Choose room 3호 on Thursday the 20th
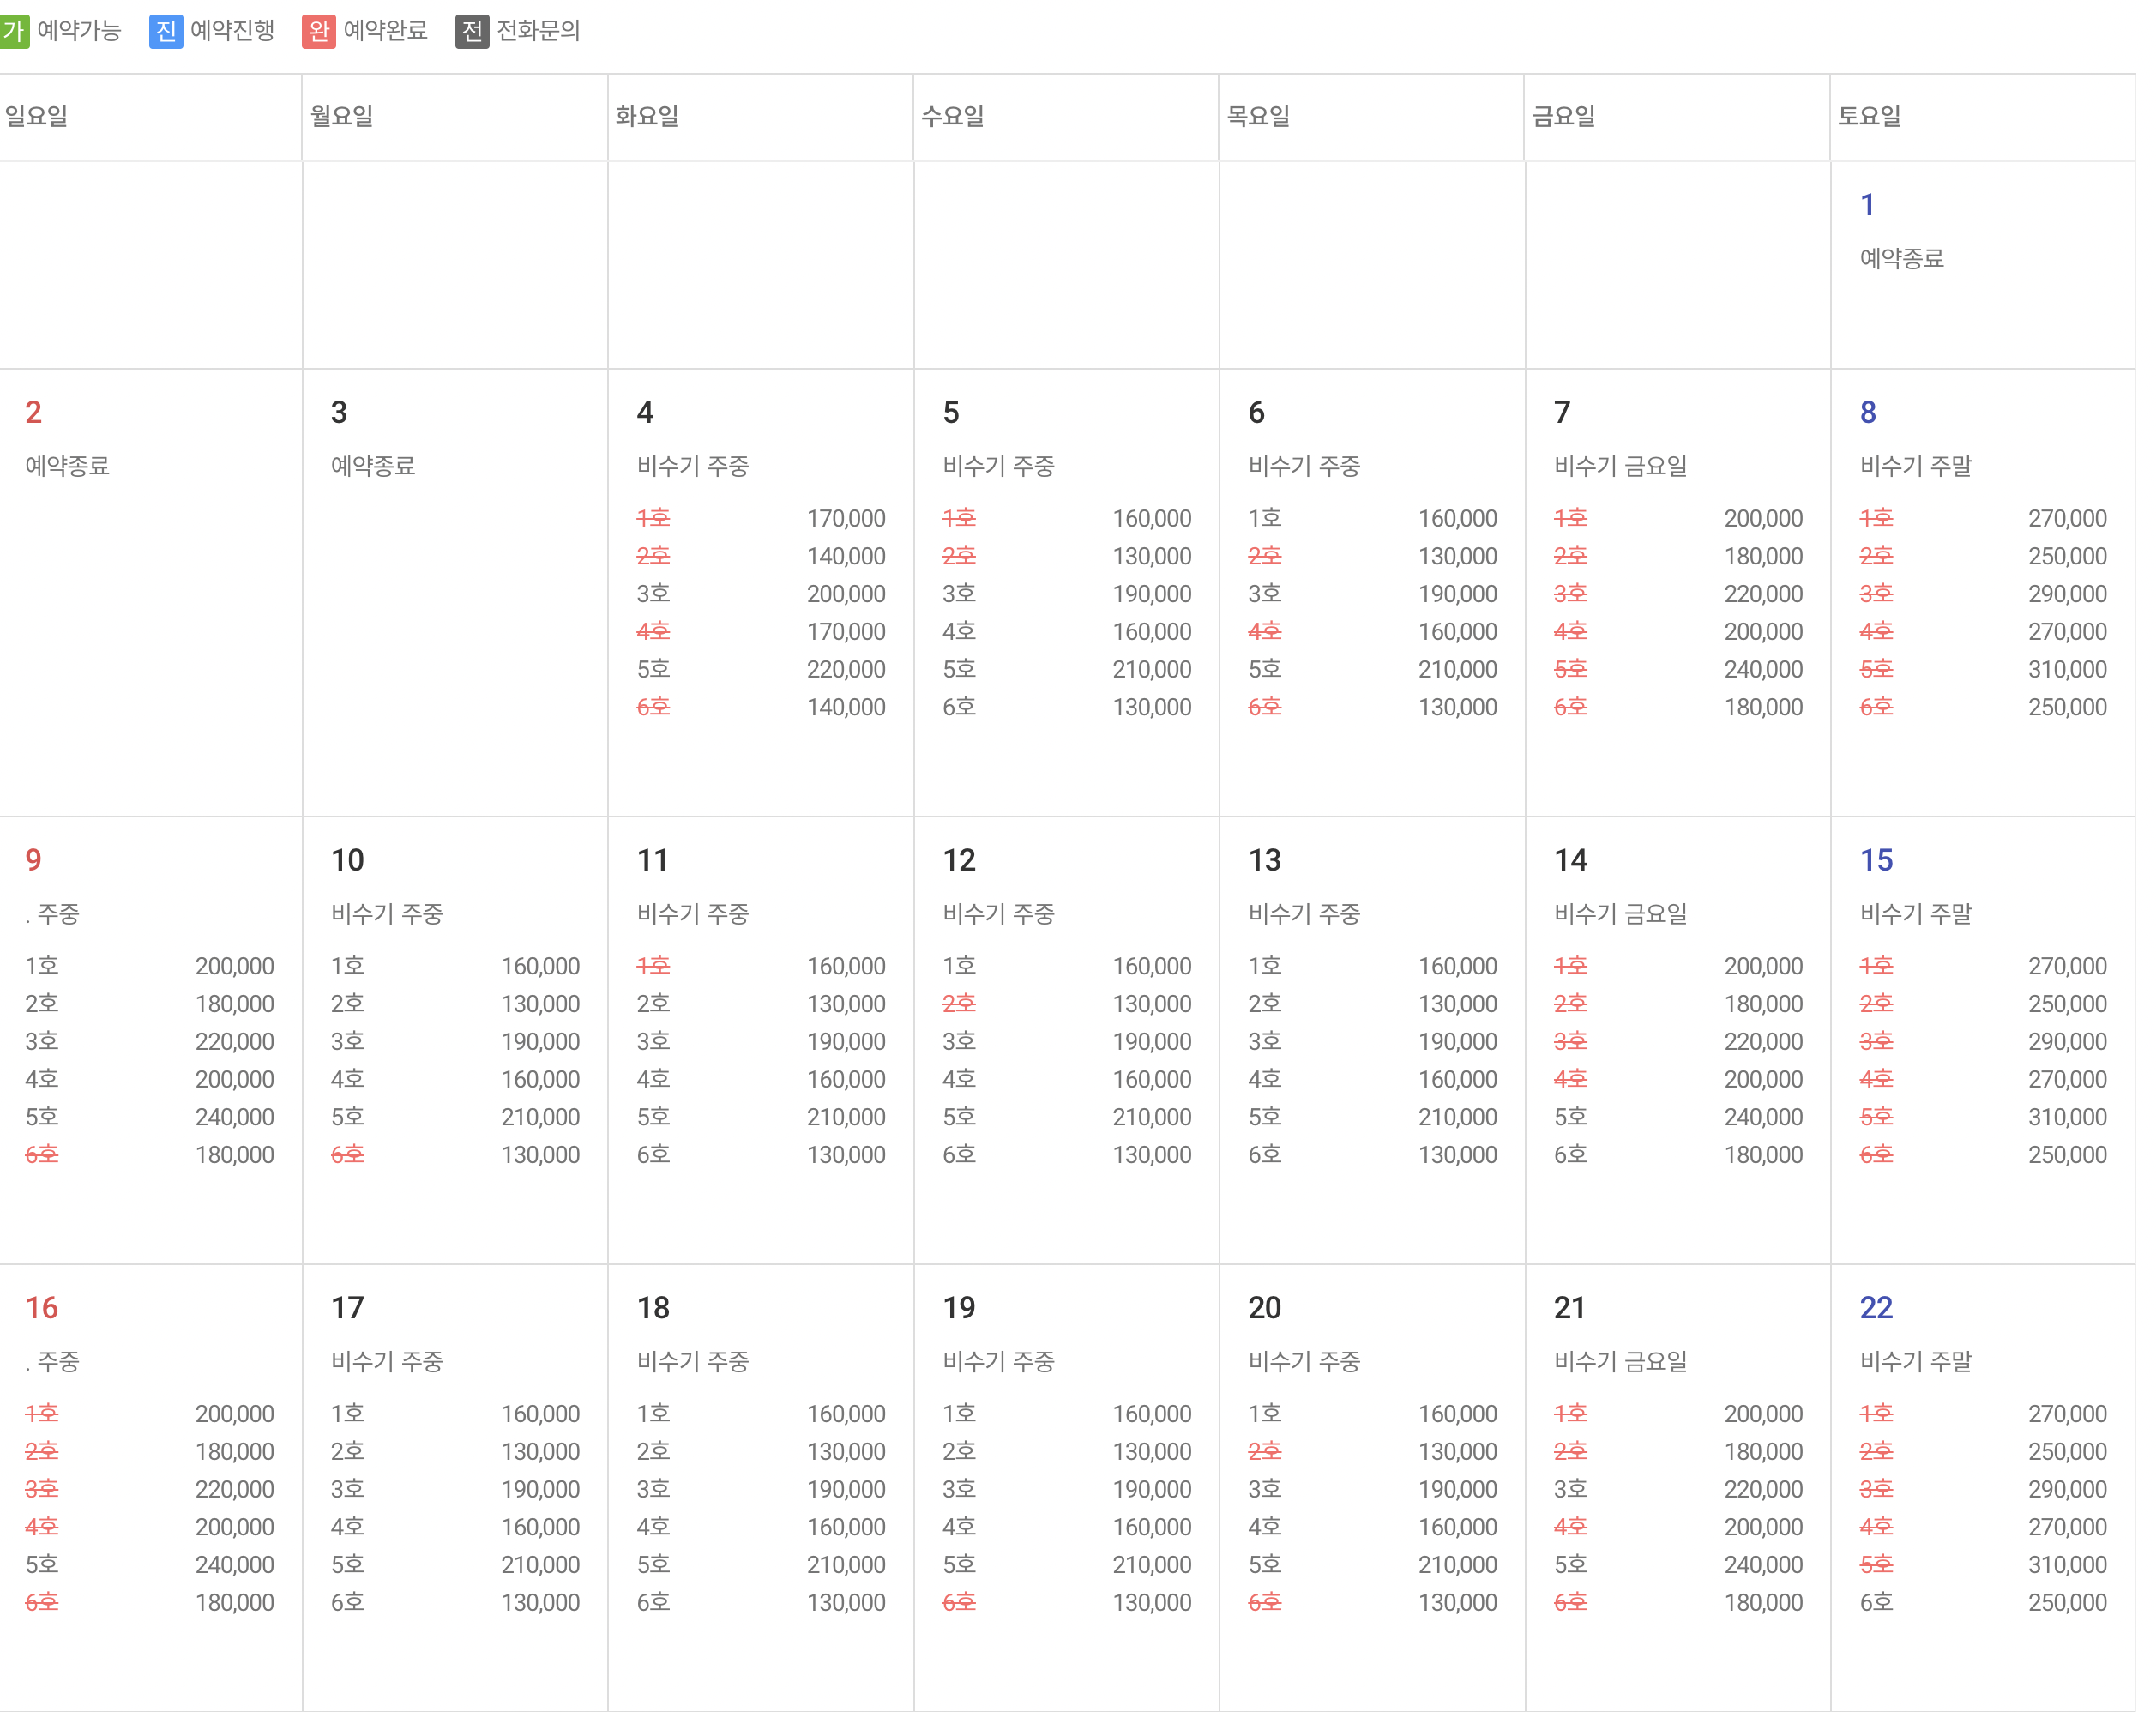This screenshot has height=1712, width=2156. (1265, 1489)
